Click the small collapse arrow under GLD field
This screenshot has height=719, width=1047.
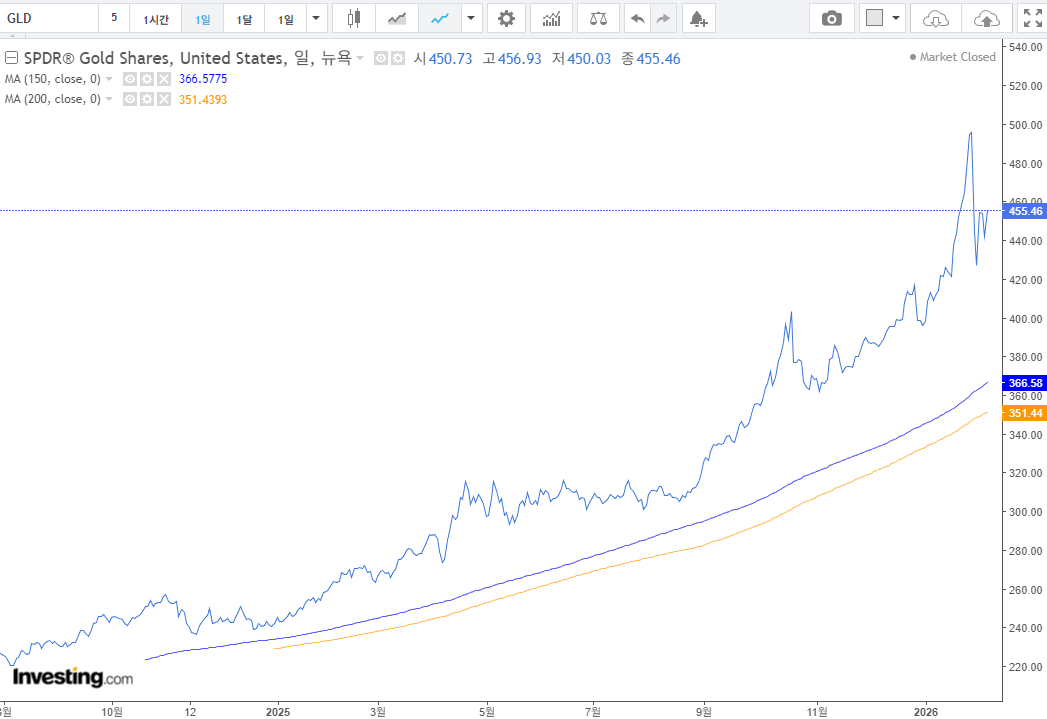pyautogui.click(x=13, y=35)
